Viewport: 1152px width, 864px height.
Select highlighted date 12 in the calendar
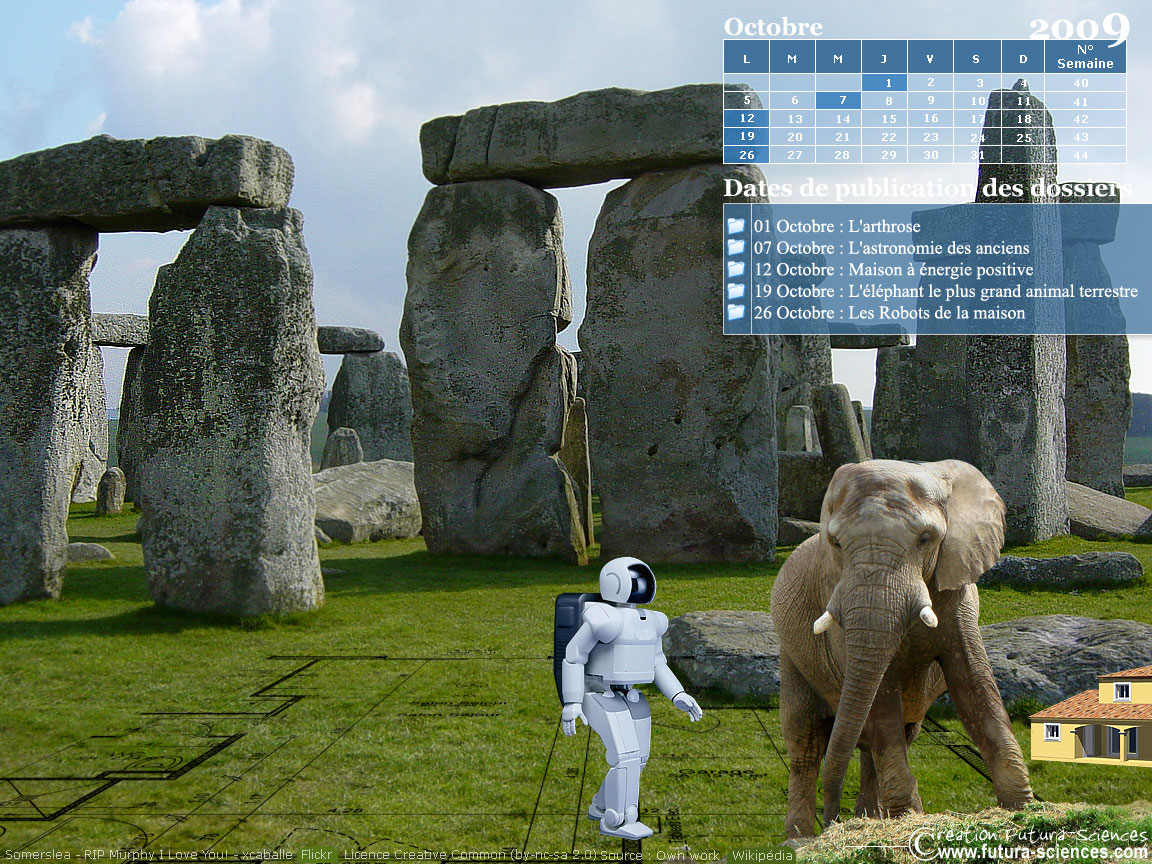746,118
